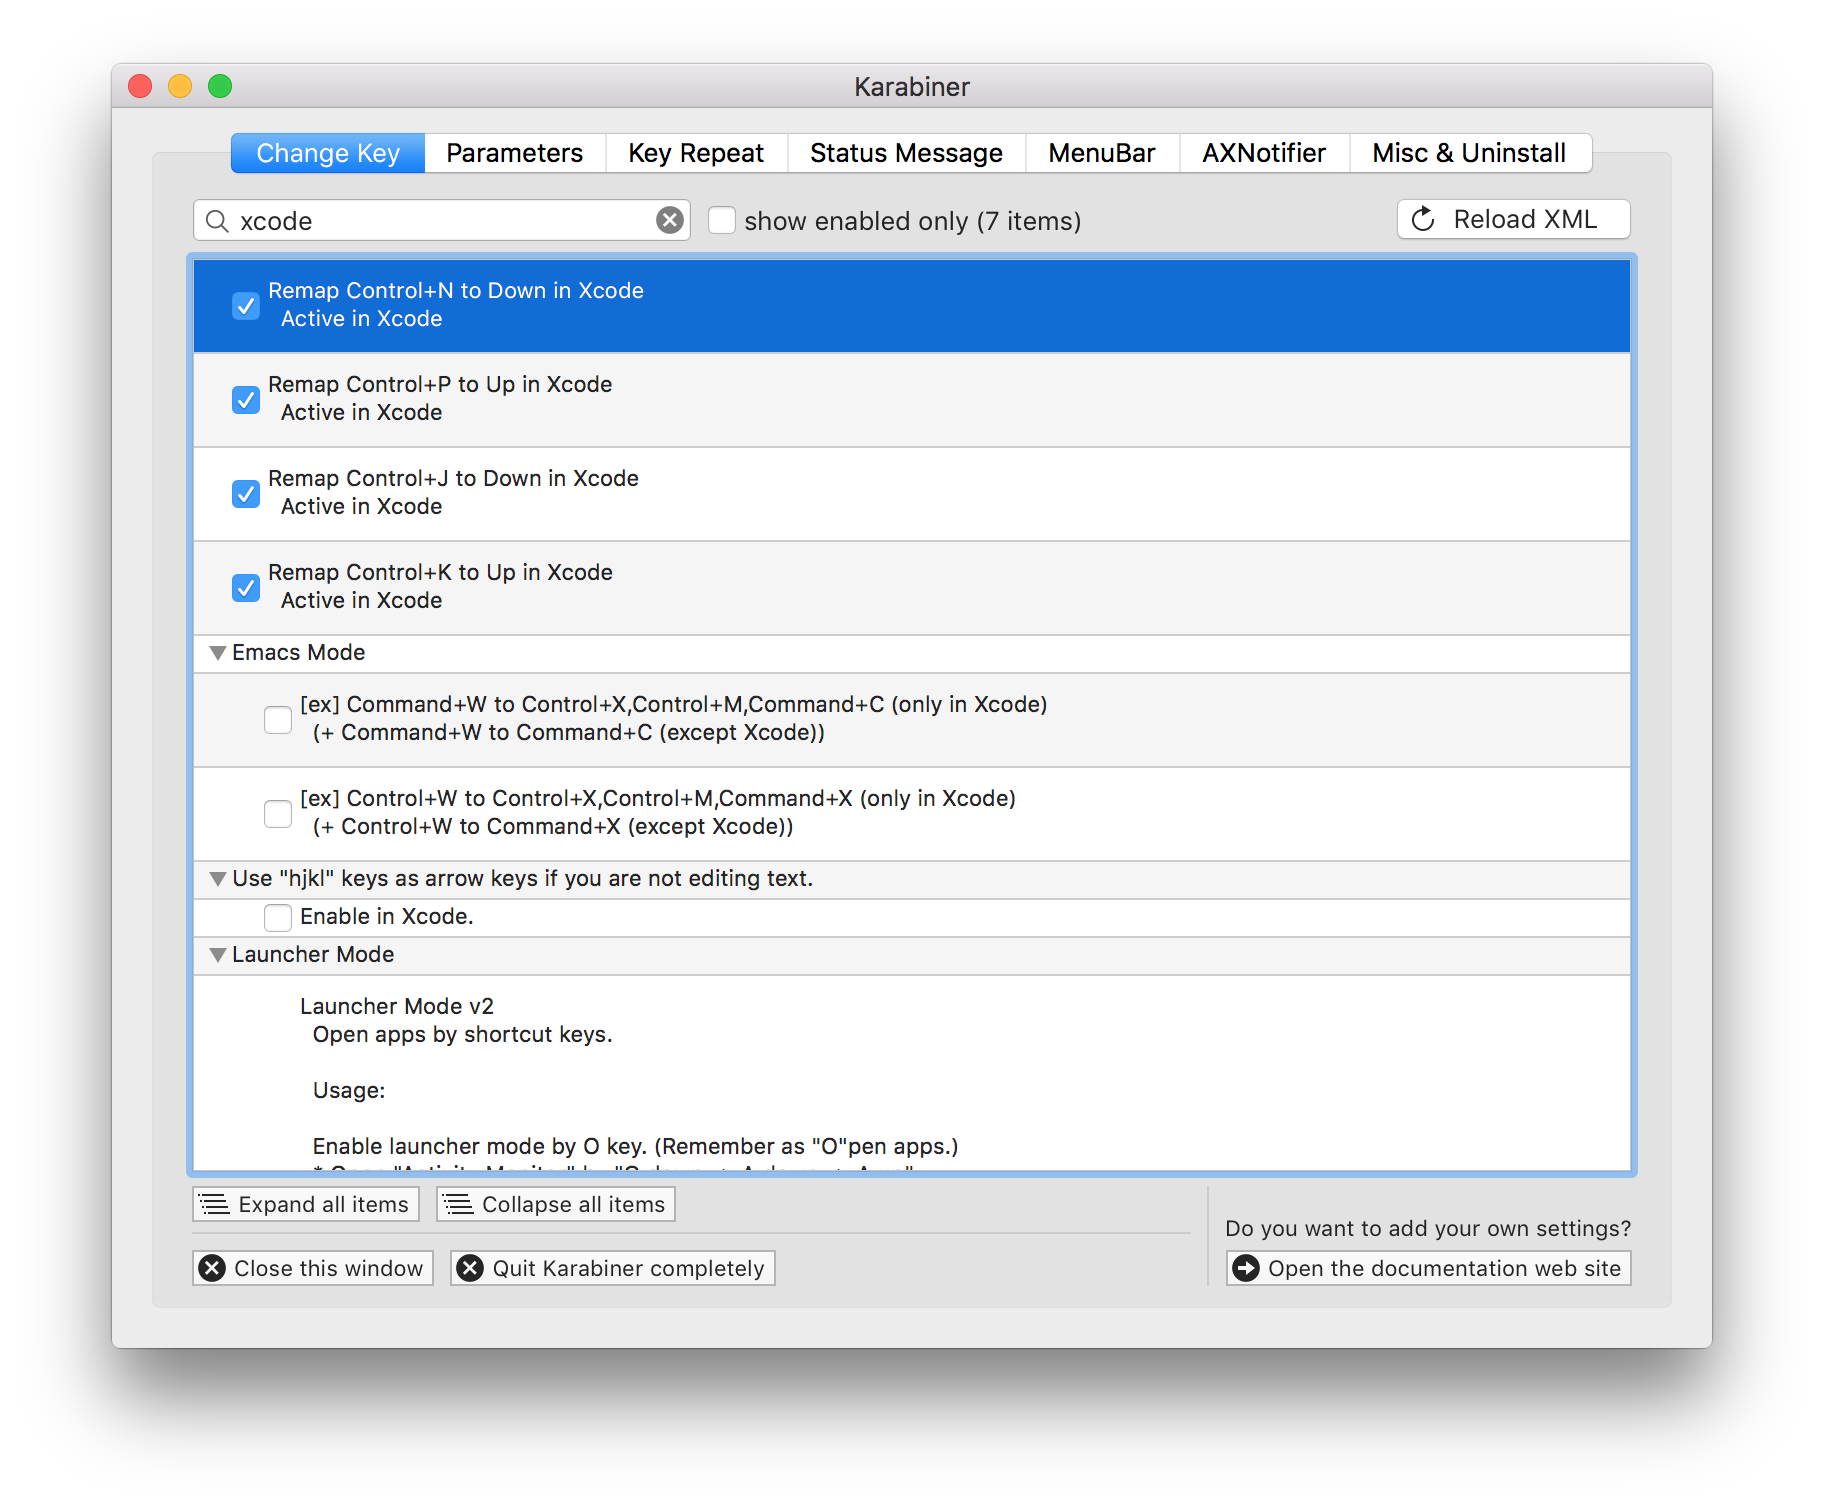Click the Reload XML button
1824x1508 pixels.
1514,219
